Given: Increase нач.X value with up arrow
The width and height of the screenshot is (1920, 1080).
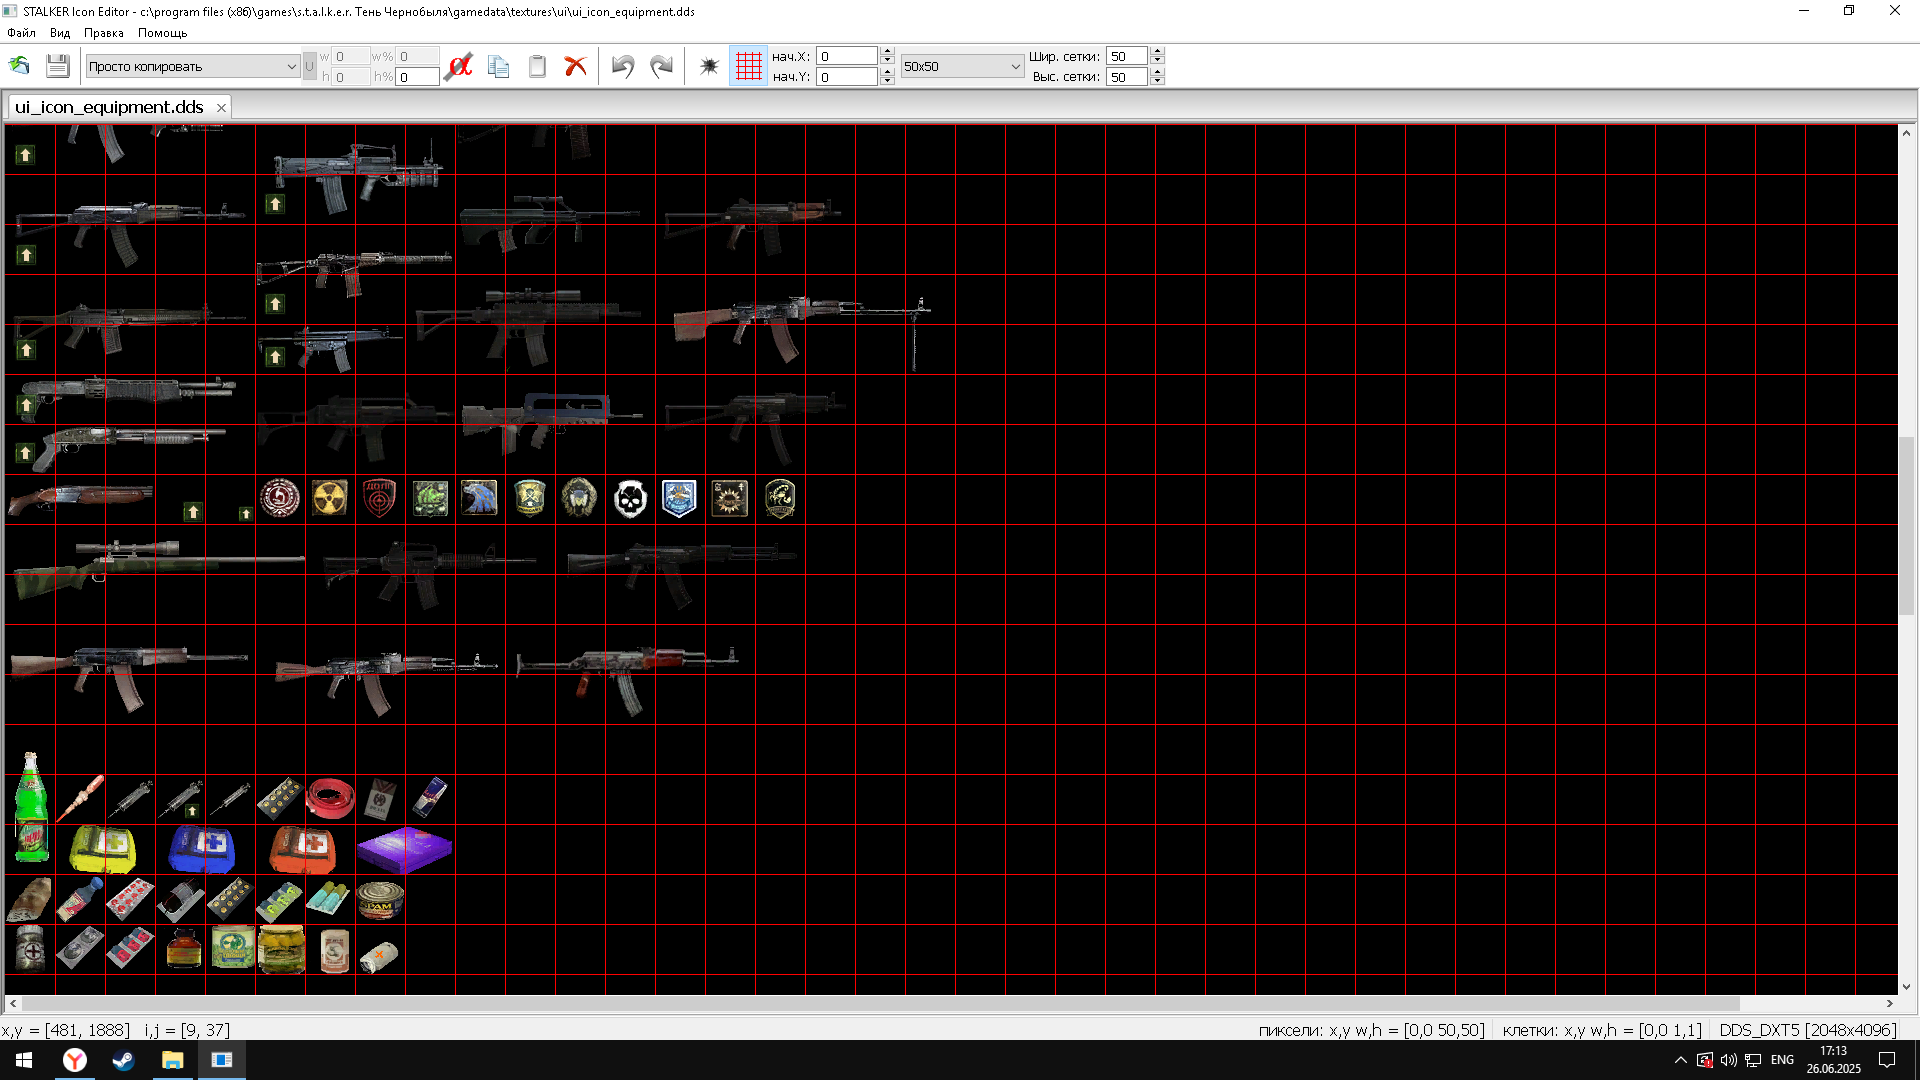Looking at the screenshot, I should [887, 51].
